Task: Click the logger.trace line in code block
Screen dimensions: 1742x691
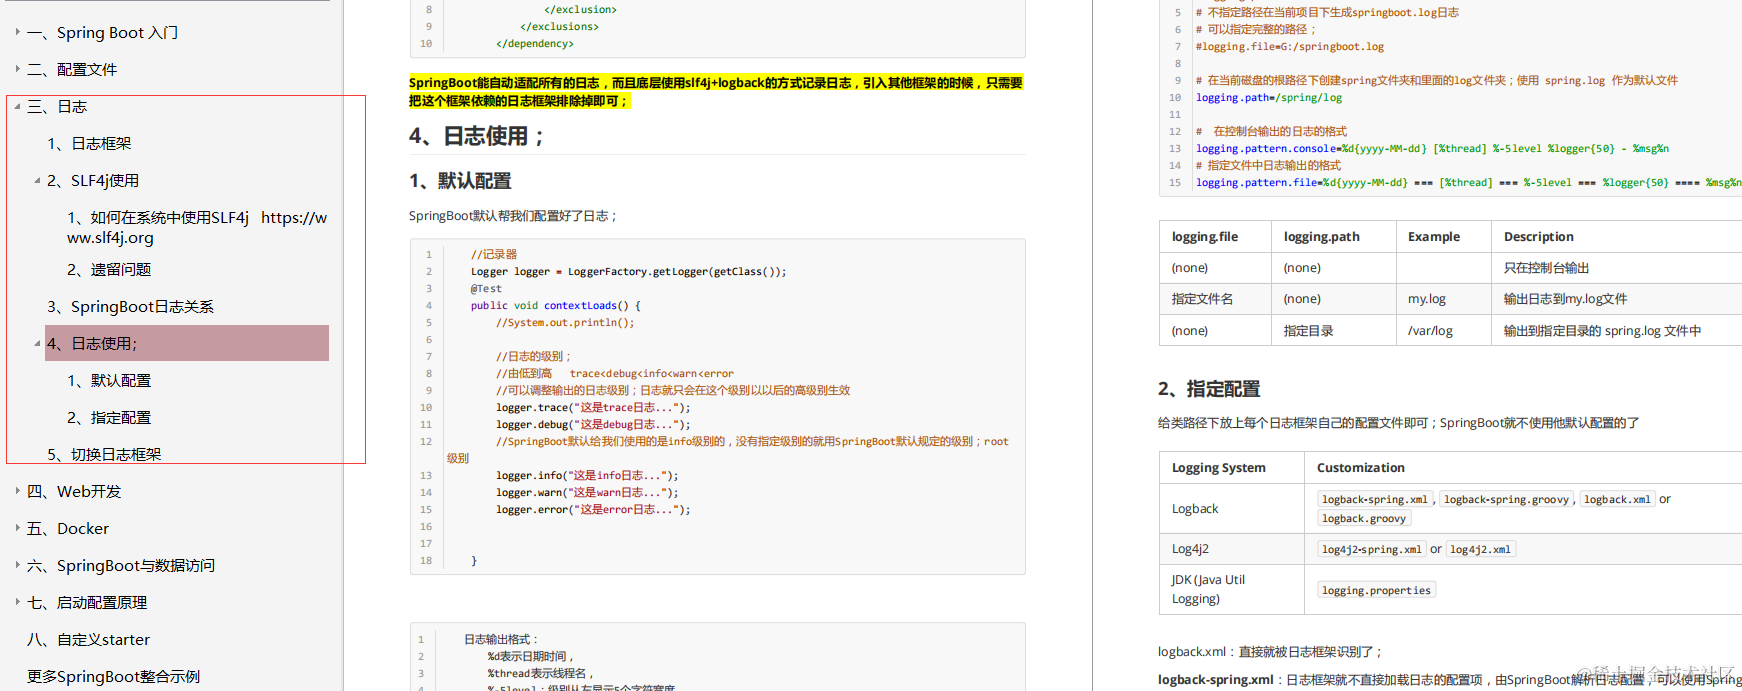Action: click(593, 408)
